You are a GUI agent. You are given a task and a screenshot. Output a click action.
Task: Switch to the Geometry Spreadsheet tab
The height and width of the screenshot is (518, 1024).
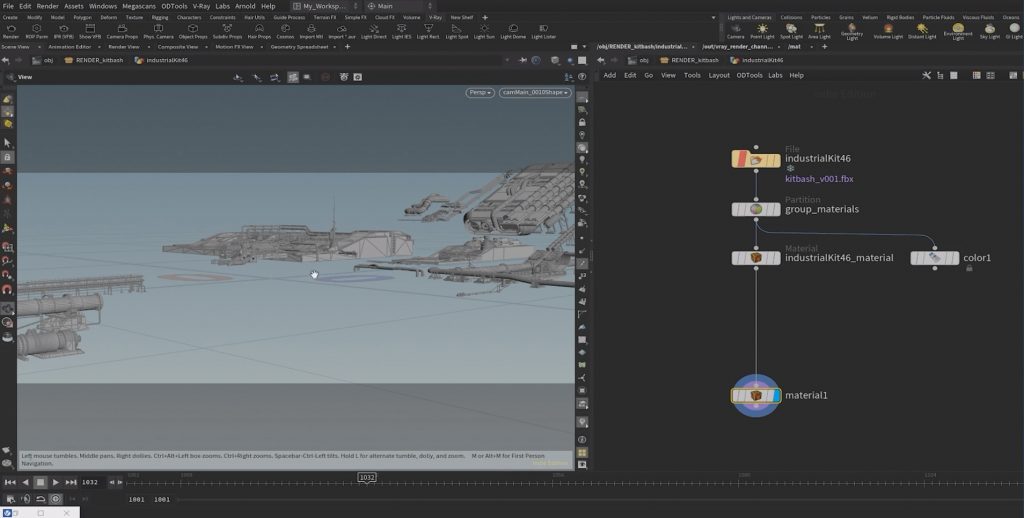tap(300, 47)
